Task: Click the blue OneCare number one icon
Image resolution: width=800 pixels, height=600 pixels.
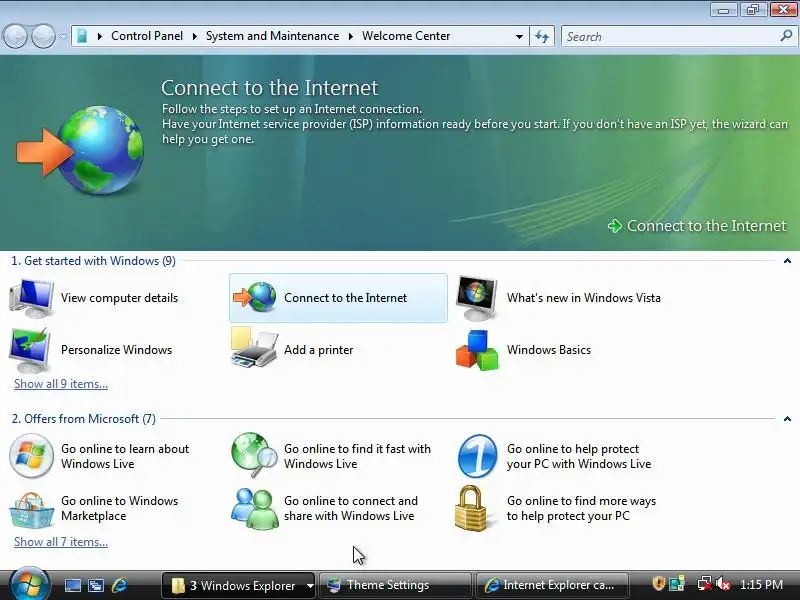Action: [x=477, y=456]
